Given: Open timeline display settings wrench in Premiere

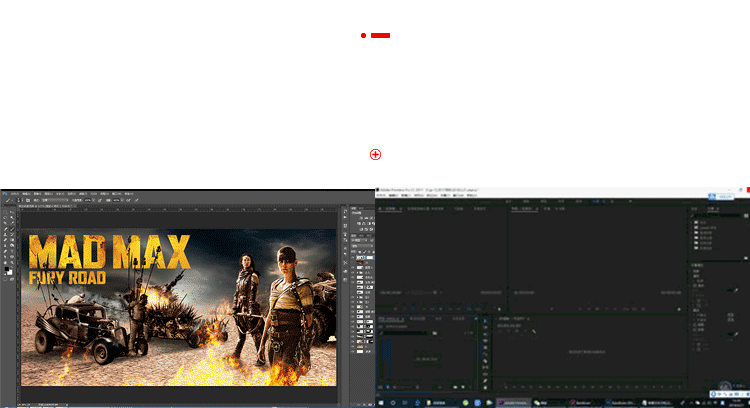Looking at the screenshot, I should coord(534,331).
